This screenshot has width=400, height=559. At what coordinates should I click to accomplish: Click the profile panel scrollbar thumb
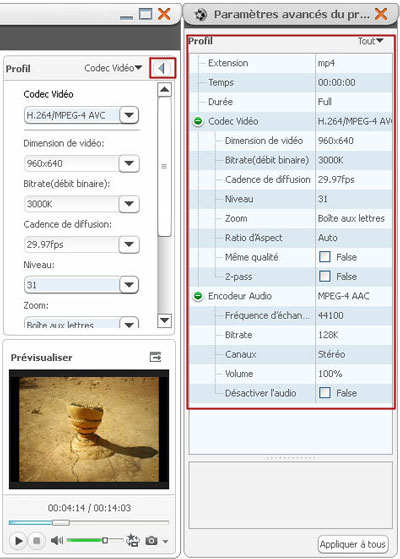click(x=164, y=167)
